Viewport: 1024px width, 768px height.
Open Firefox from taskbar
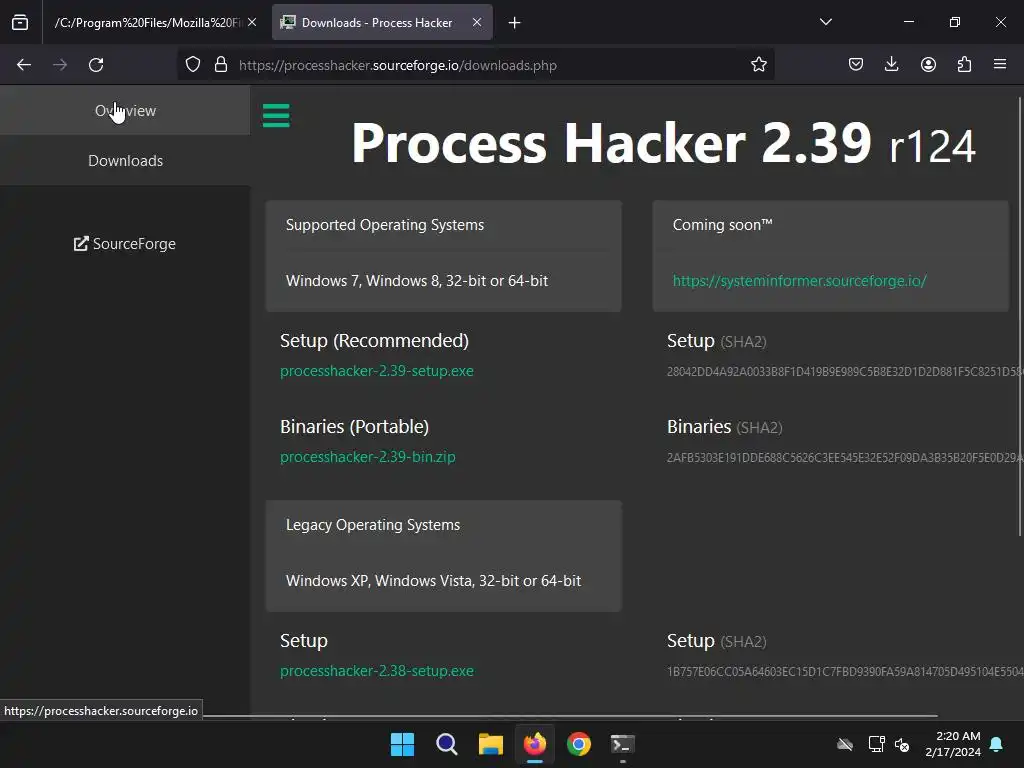pyautogui.click(x=535, y=744)
